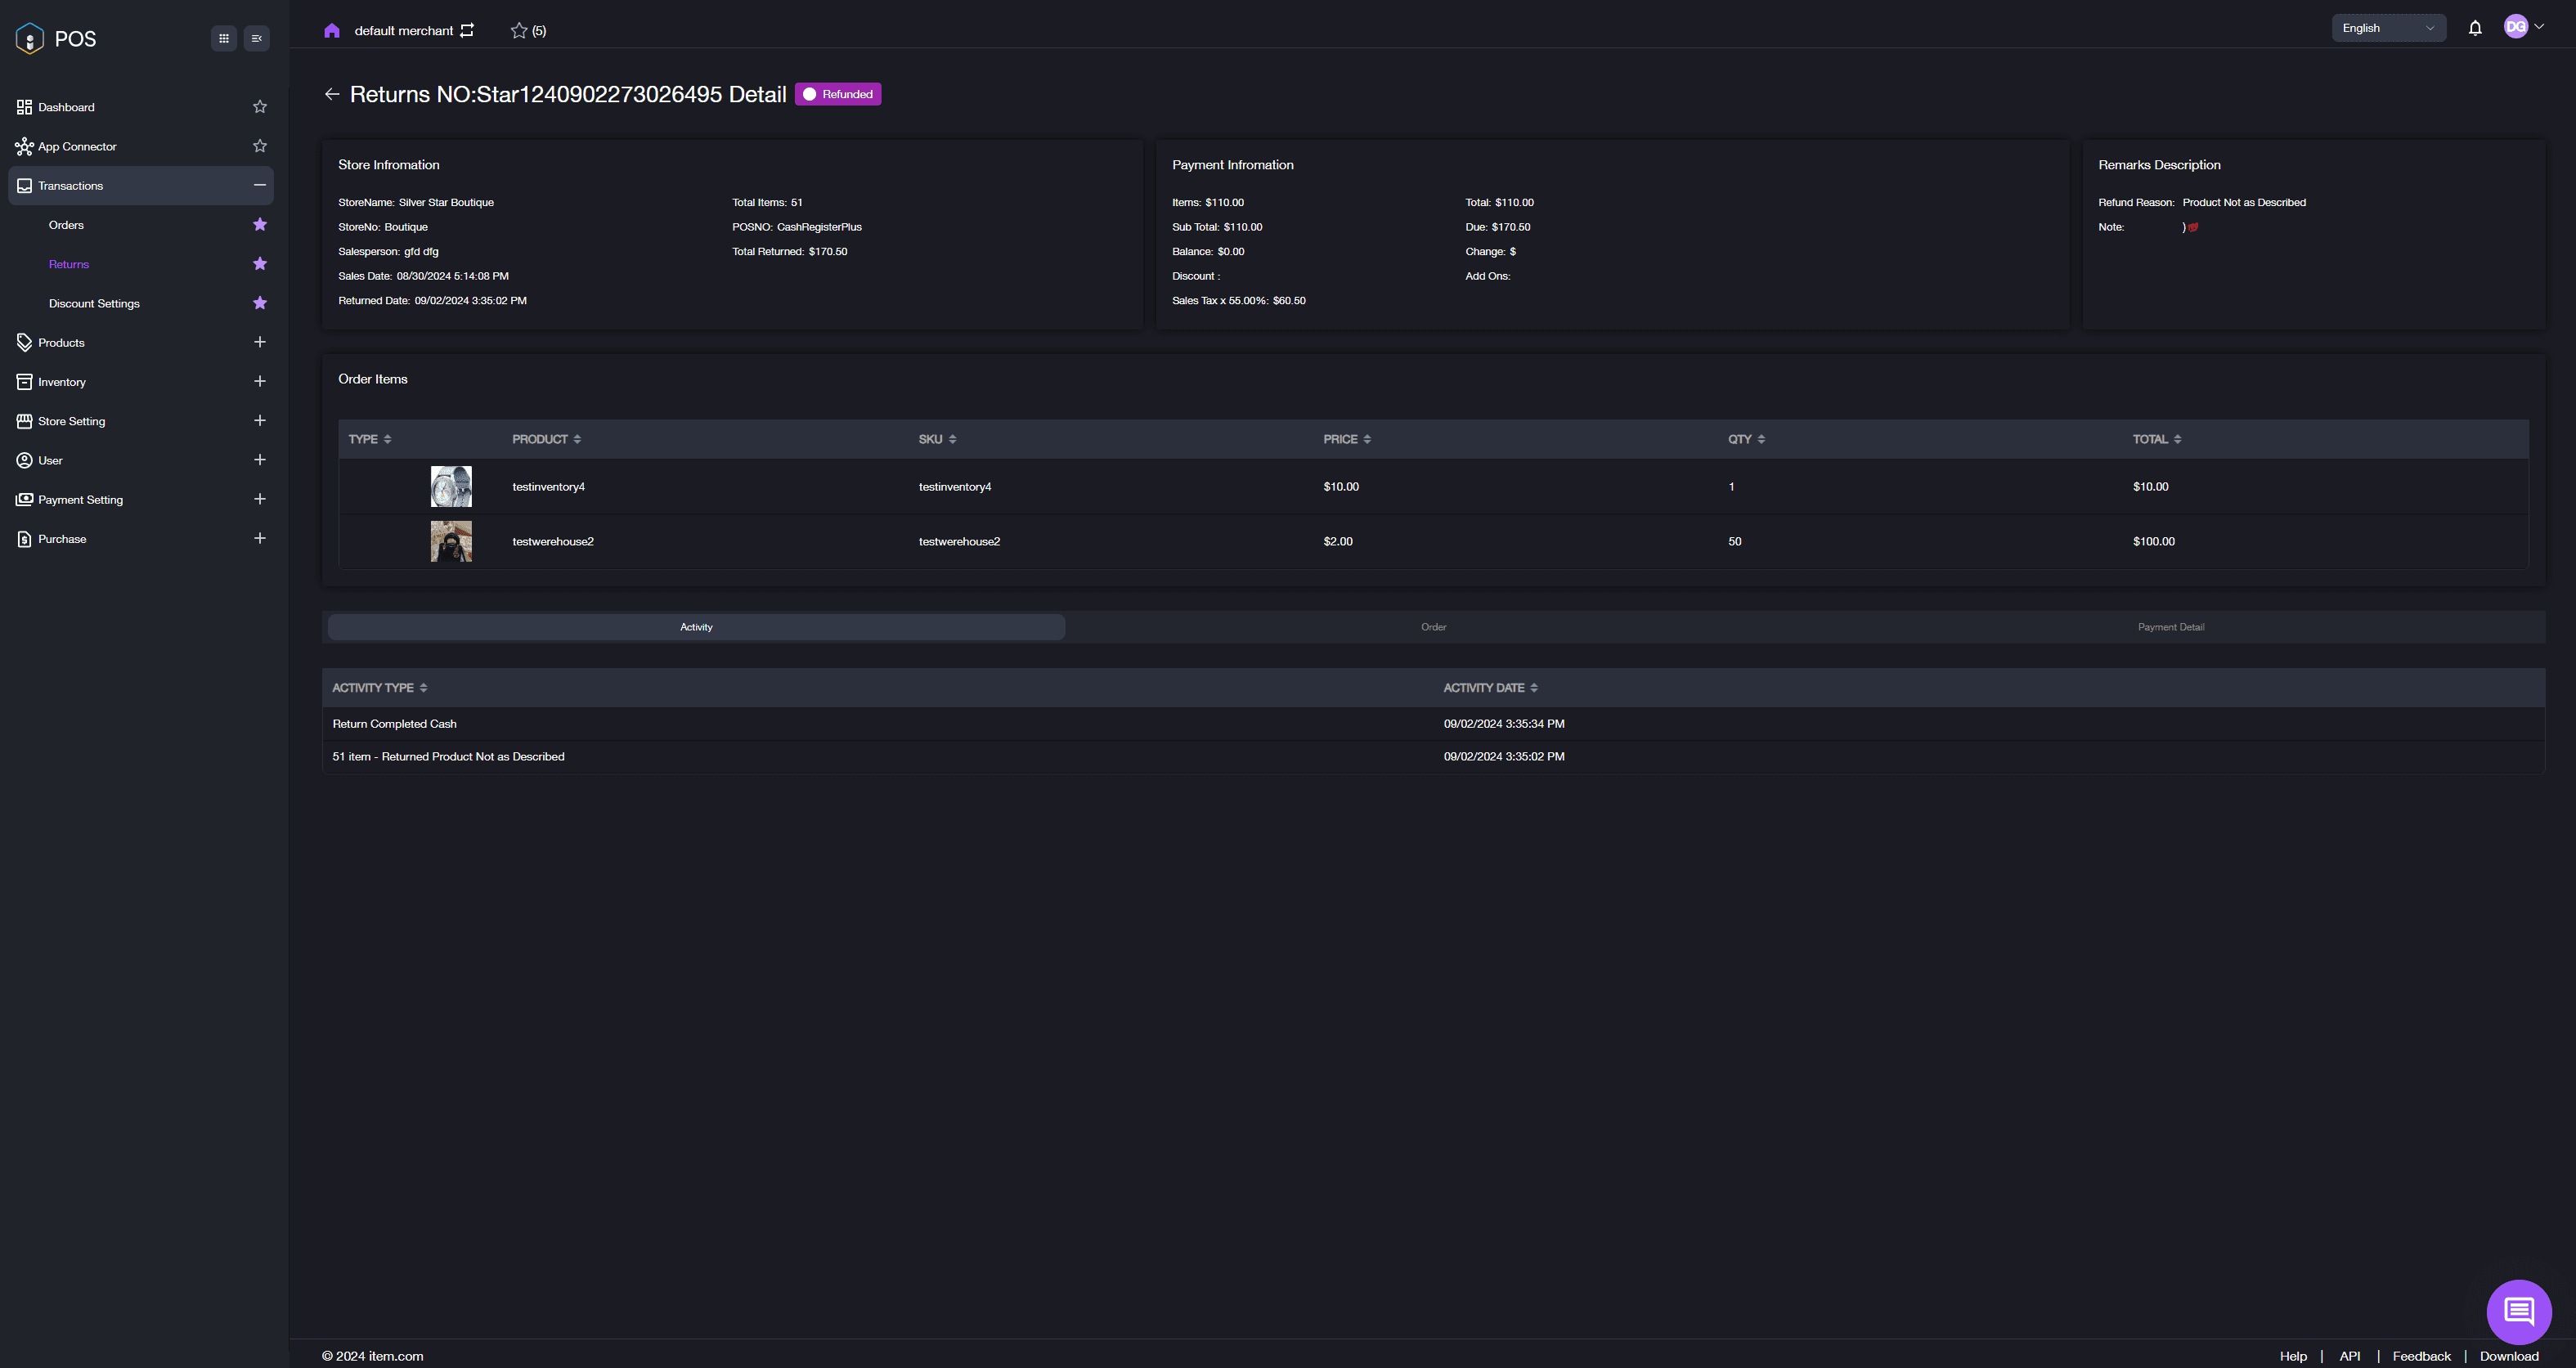Switch to the Order tab
The width and height of the screenshot is (2576, 1368).
(x=1434, y=627)
